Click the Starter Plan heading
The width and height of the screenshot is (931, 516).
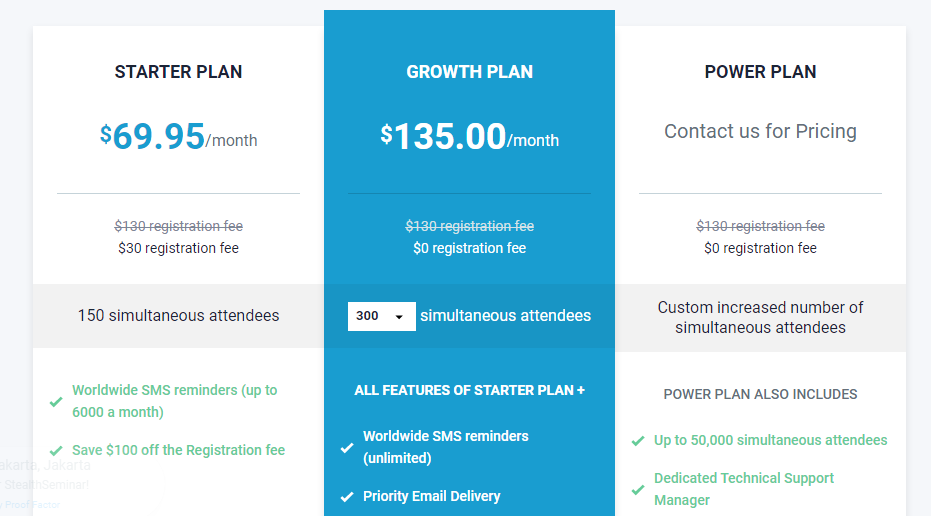click(178, 72)
